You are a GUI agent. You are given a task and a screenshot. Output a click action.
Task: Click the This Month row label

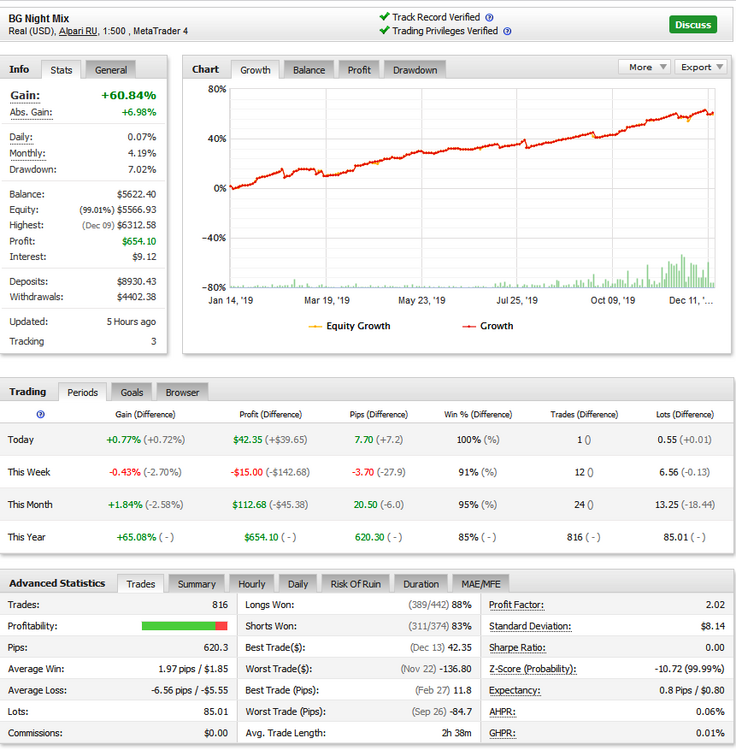(x=30, y=505)
